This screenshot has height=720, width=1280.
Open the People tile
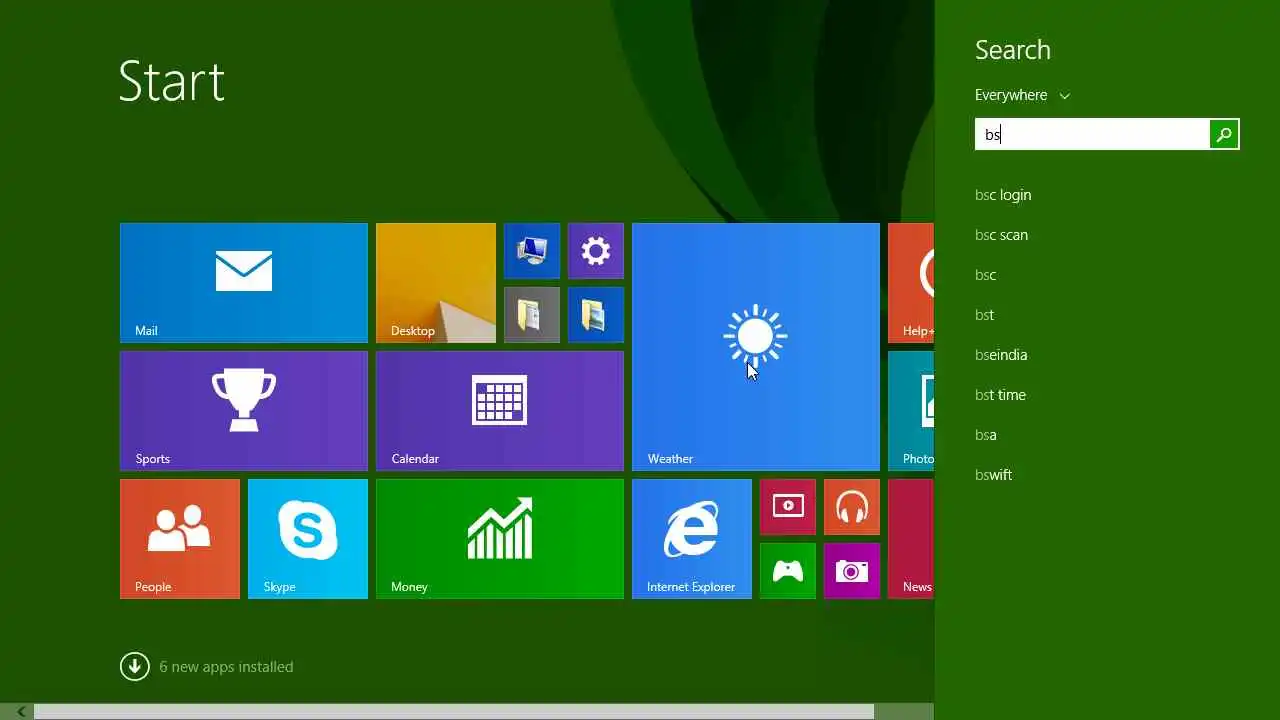point(180,539)
